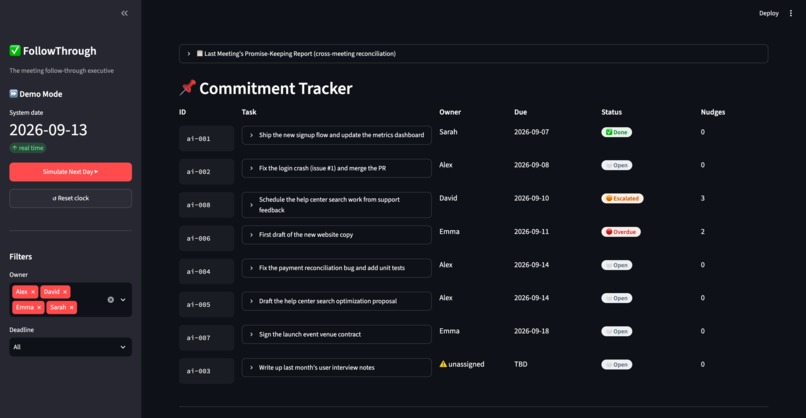Image resolution: width=806 pixels, height=418 pixels.
Task: Click the ai-005 ID cell
Action: point(206,304)
